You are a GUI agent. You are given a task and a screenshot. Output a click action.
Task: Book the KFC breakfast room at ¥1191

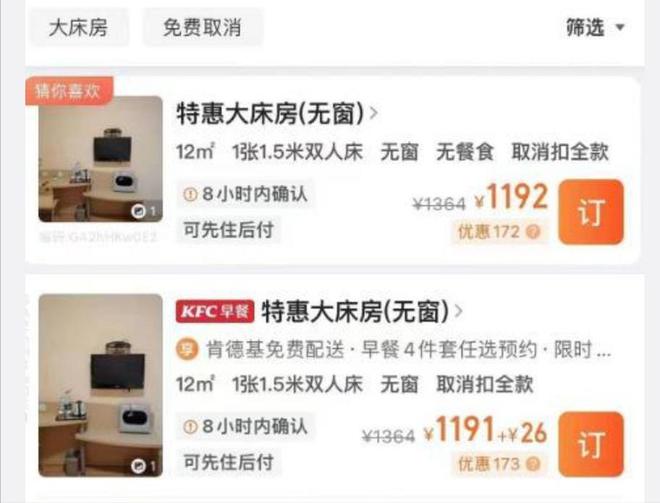[591, 444]
